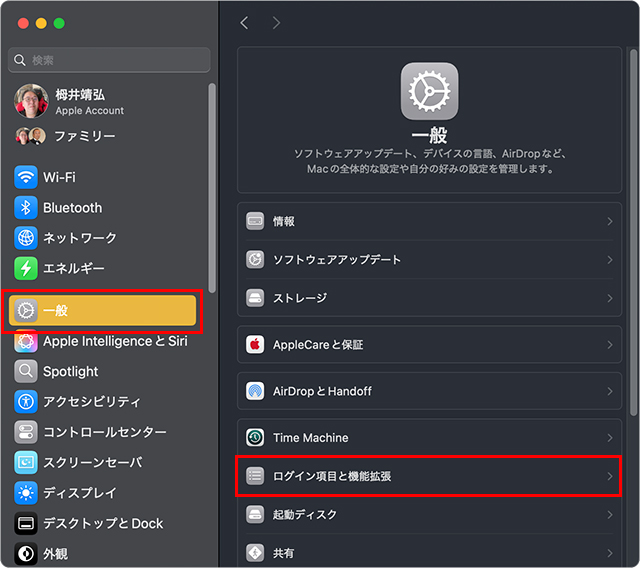Click the デスクトップと Dock icon
640x568 pixels.
click(26, 523)
